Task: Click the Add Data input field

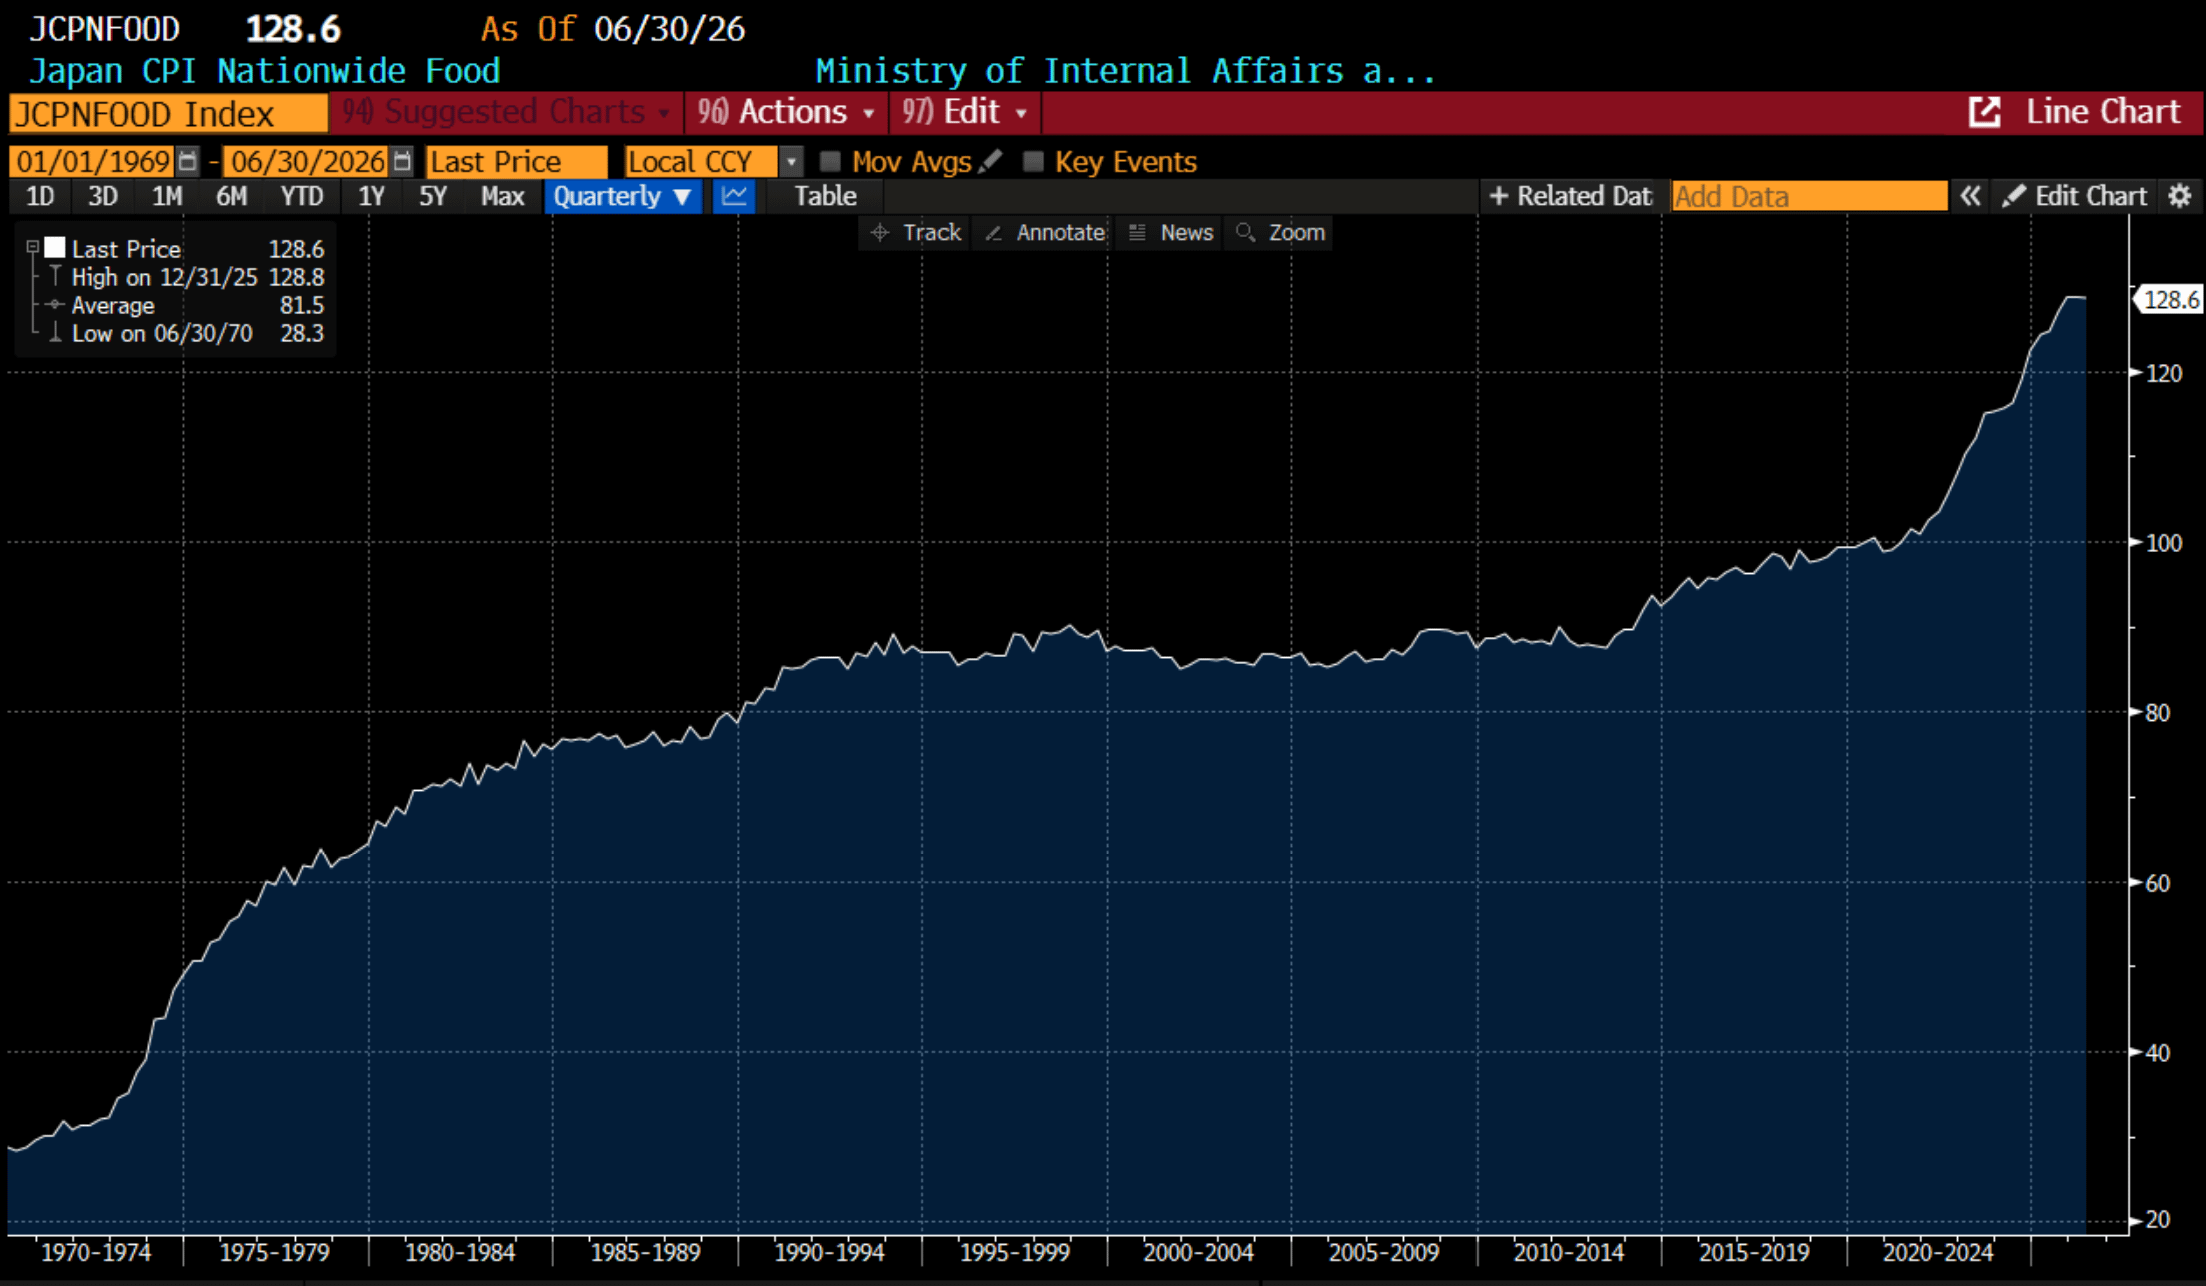Action: click(x=1810, y=196)
